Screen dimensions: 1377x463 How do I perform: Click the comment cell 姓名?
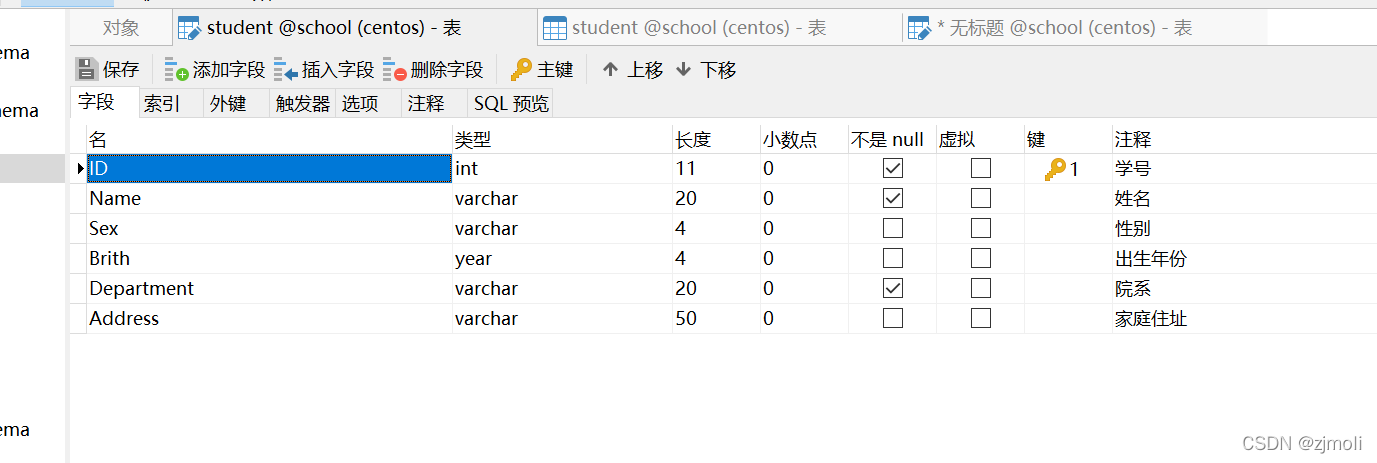click(x=1244, y=199)
